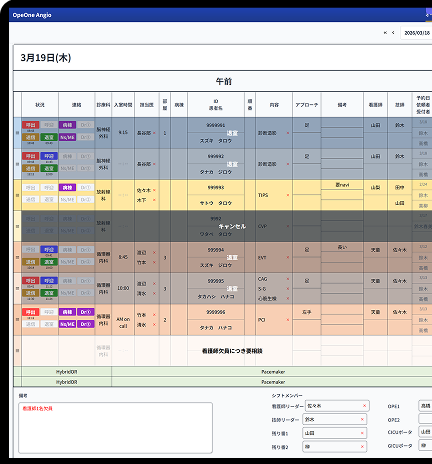Go to previous day with < arrow
Image resolution: width=432 pixels, height=464 pixels.
393,33
